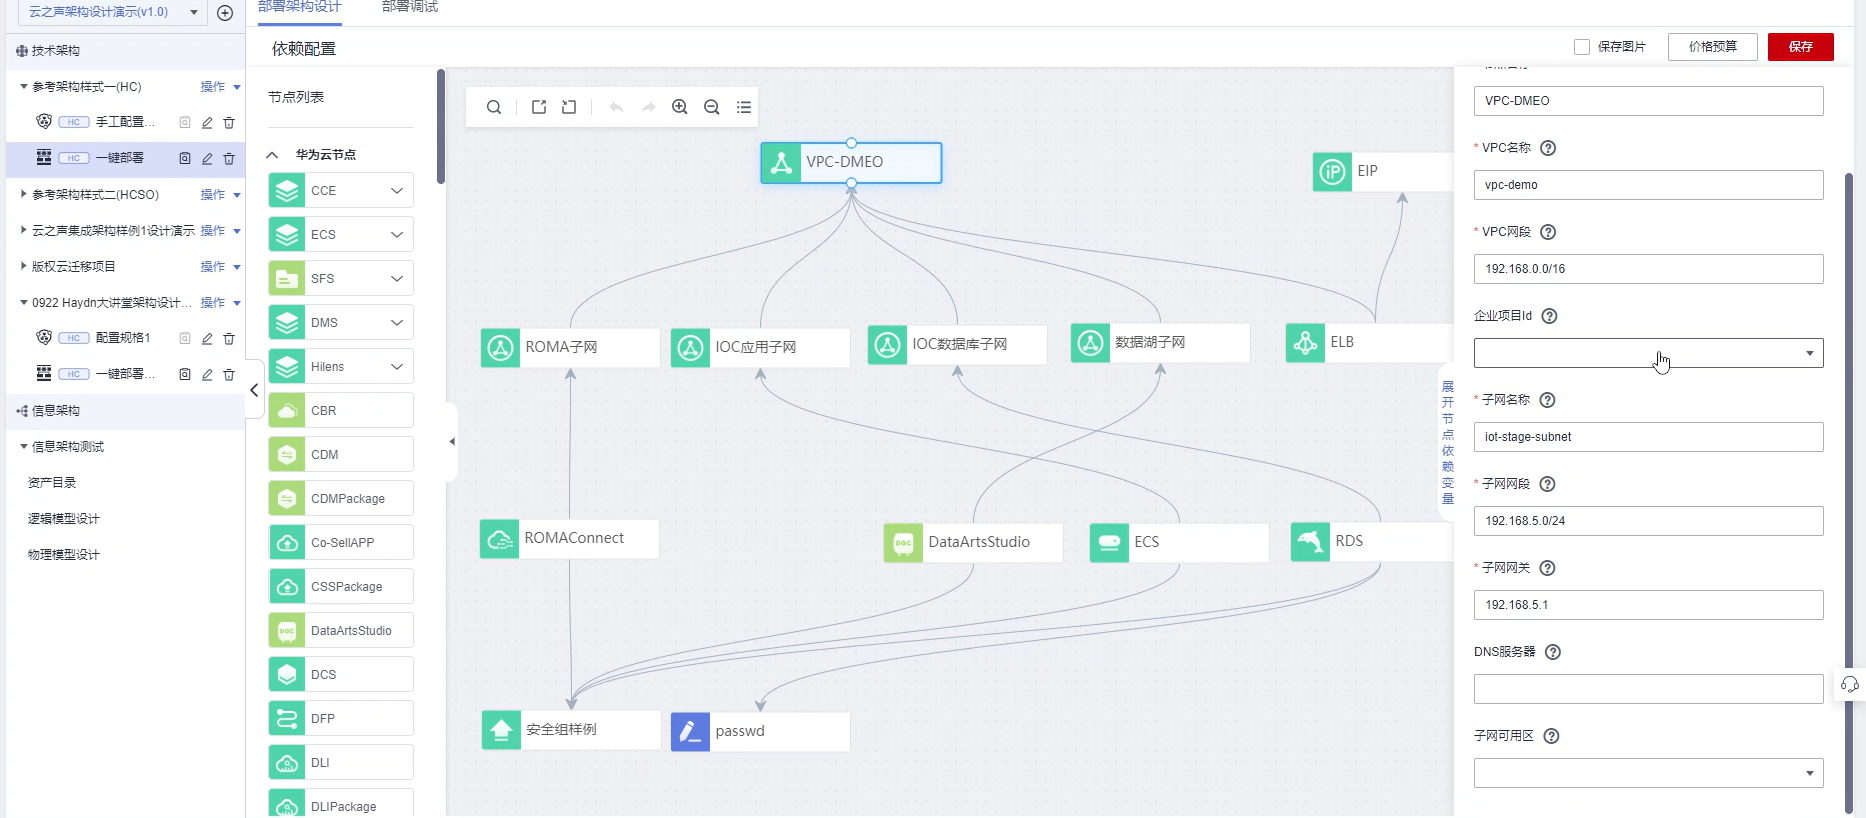Select the ROMAConnect node on the canvas
The width and height of the screenshot is (1866, 818).
[569, 538]
